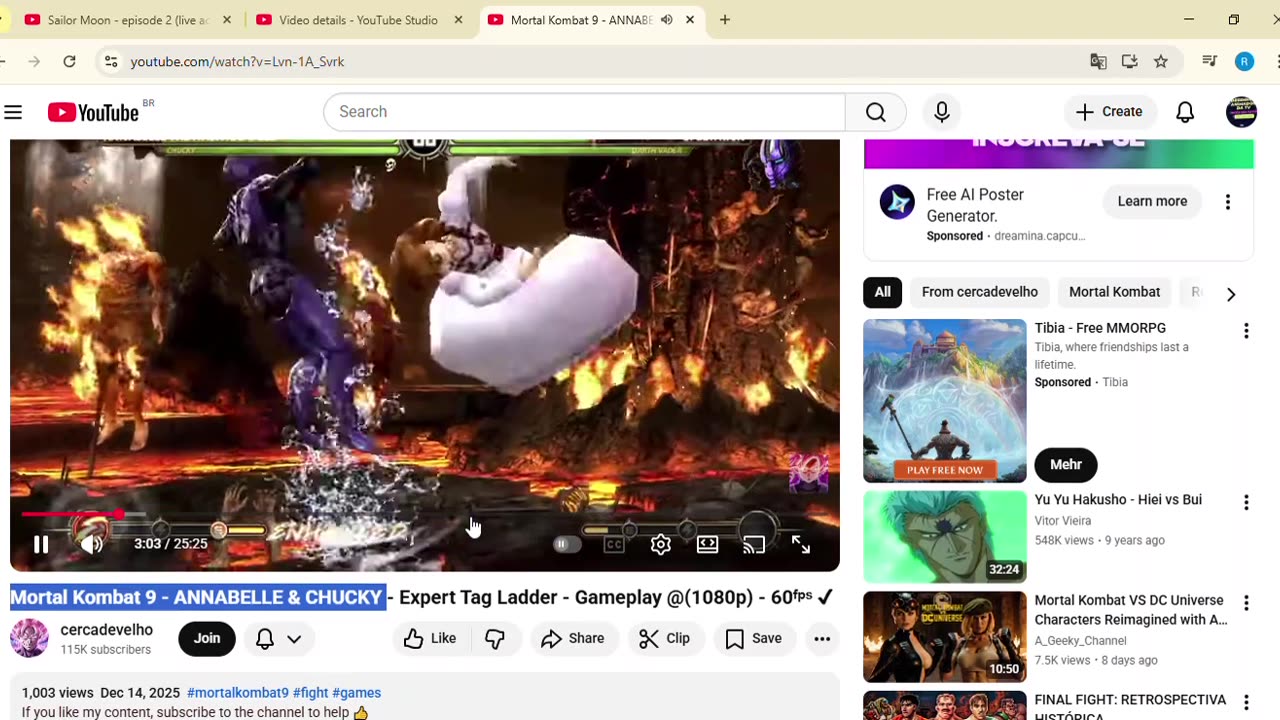Open YouTube notifications bell in header

pos(1185,112)
